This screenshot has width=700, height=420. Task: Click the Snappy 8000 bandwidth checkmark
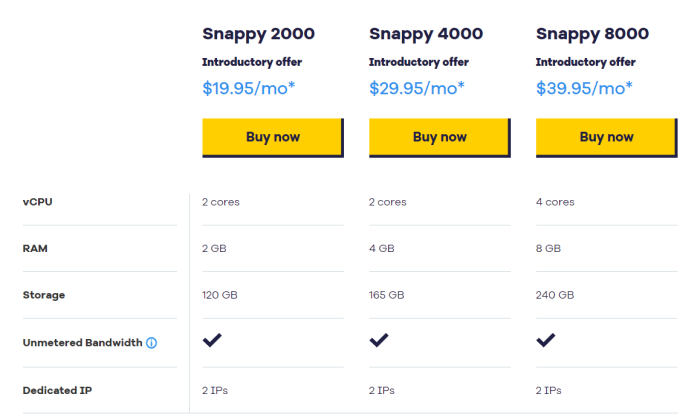pyautogui.click(x=546, y=340)
